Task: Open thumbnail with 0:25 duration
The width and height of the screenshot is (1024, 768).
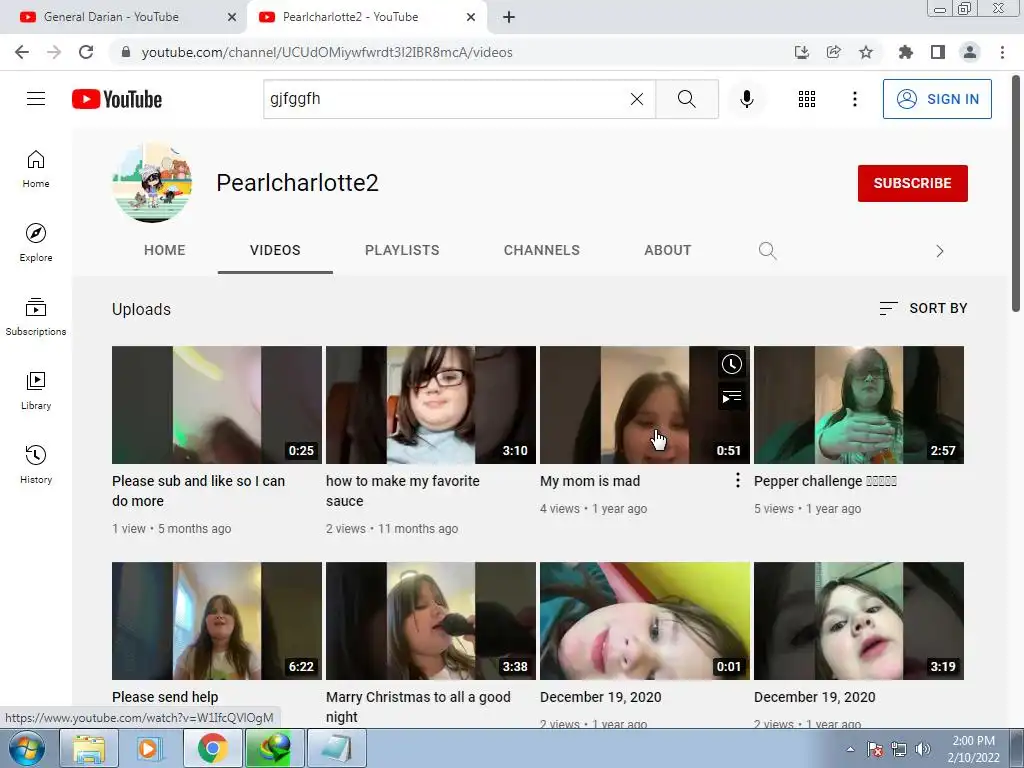Action: [x=217, y=405]
